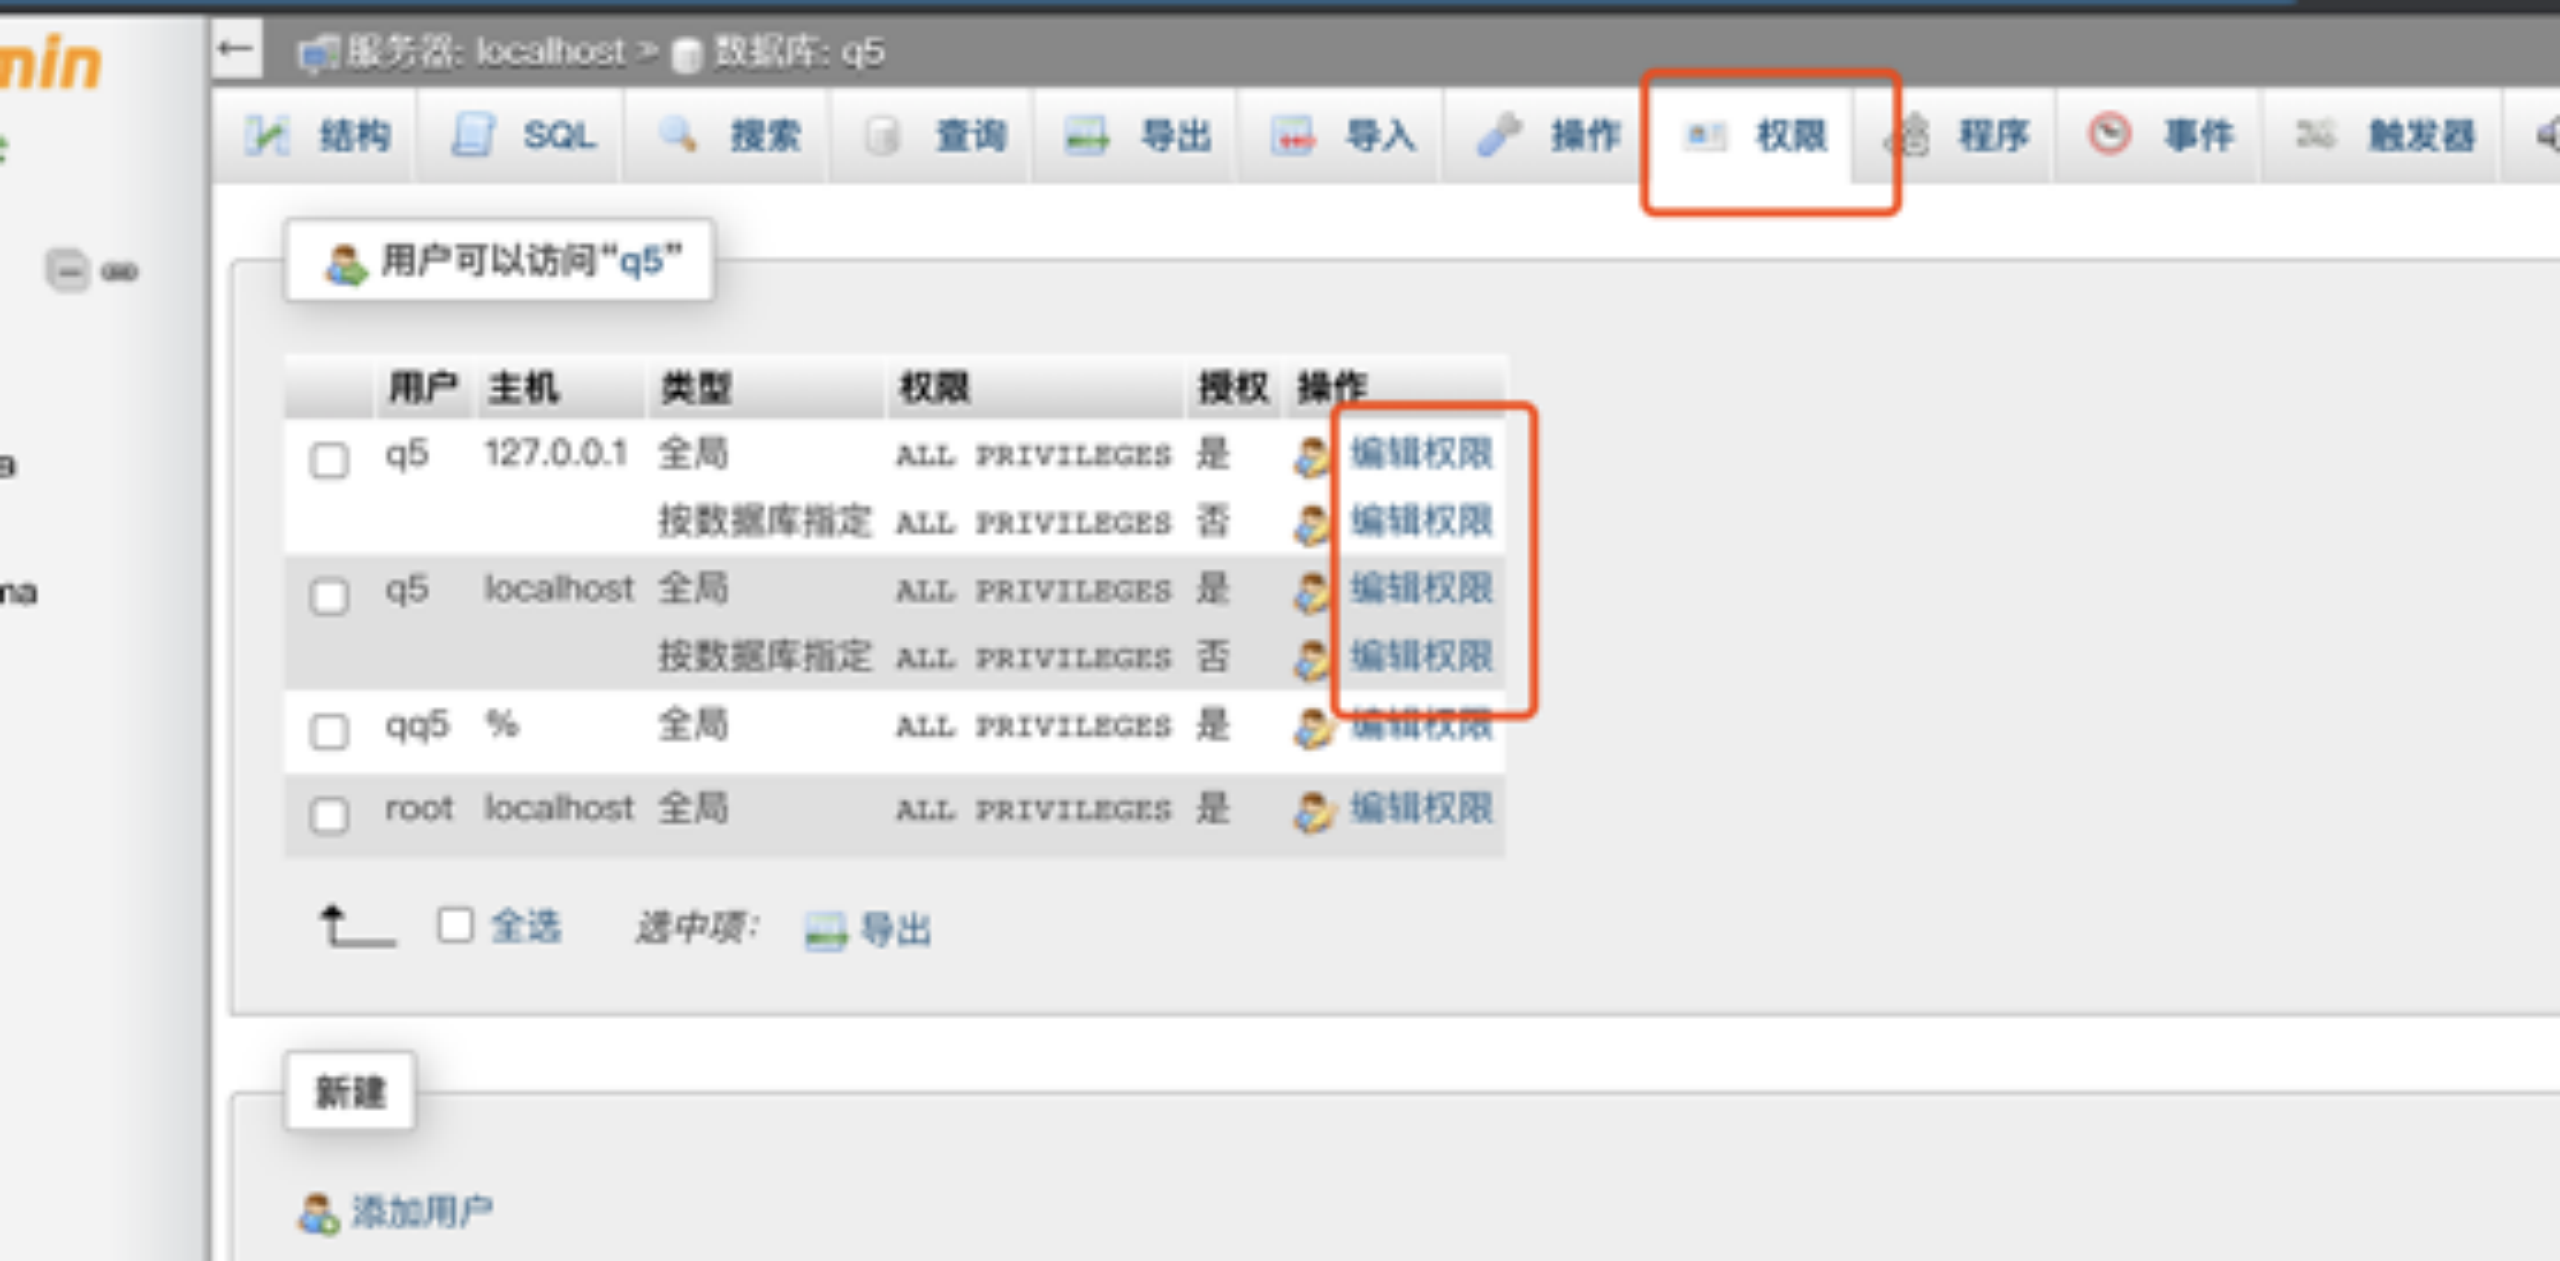Click the 搜索 search tab
The image size is (2560, 1261).
point(764,135)
